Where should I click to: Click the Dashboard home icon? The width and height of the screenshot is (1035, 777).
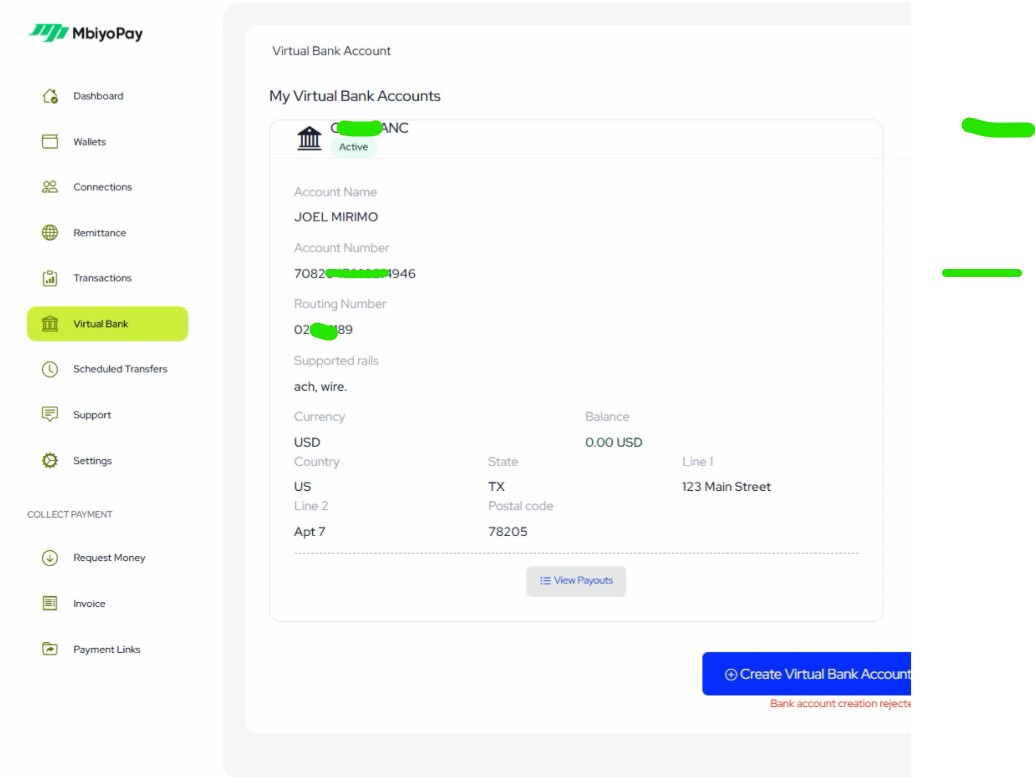(x=50, y=96)
